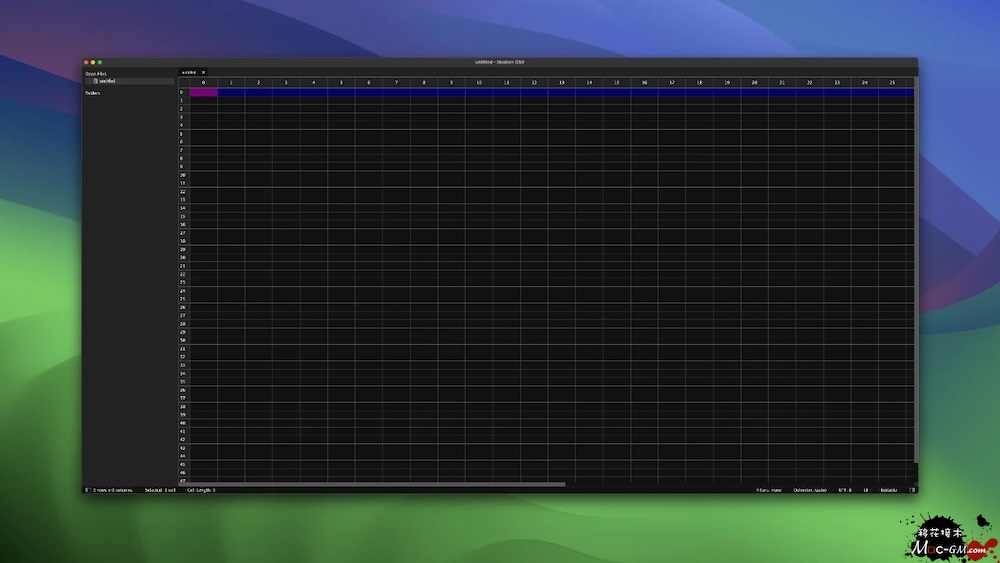Image resolution: width=1000 pixels, height=563 pixels.
Task: Click the file icon beside untitled in sidebar
Action: coord(96,81)
